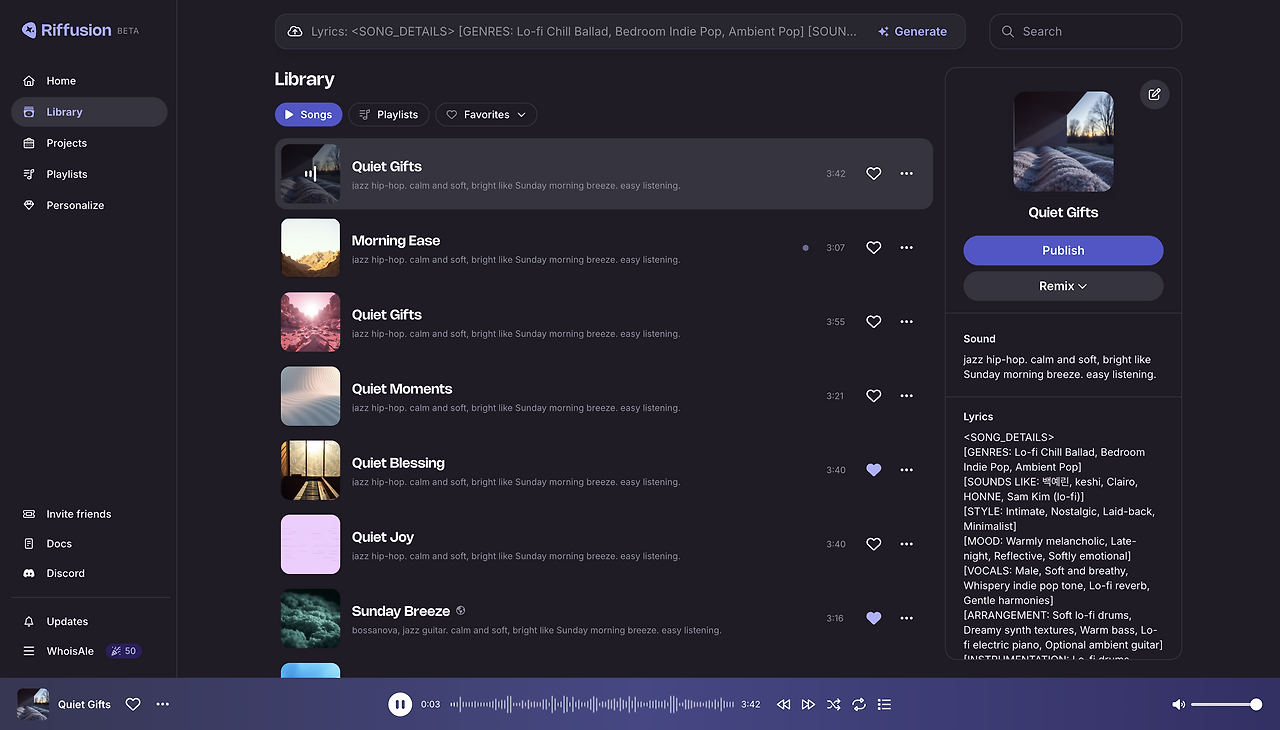Viewport: 1280px width, 730px height.
Task: Open the WhoisAle account menu
Action: 70,651
